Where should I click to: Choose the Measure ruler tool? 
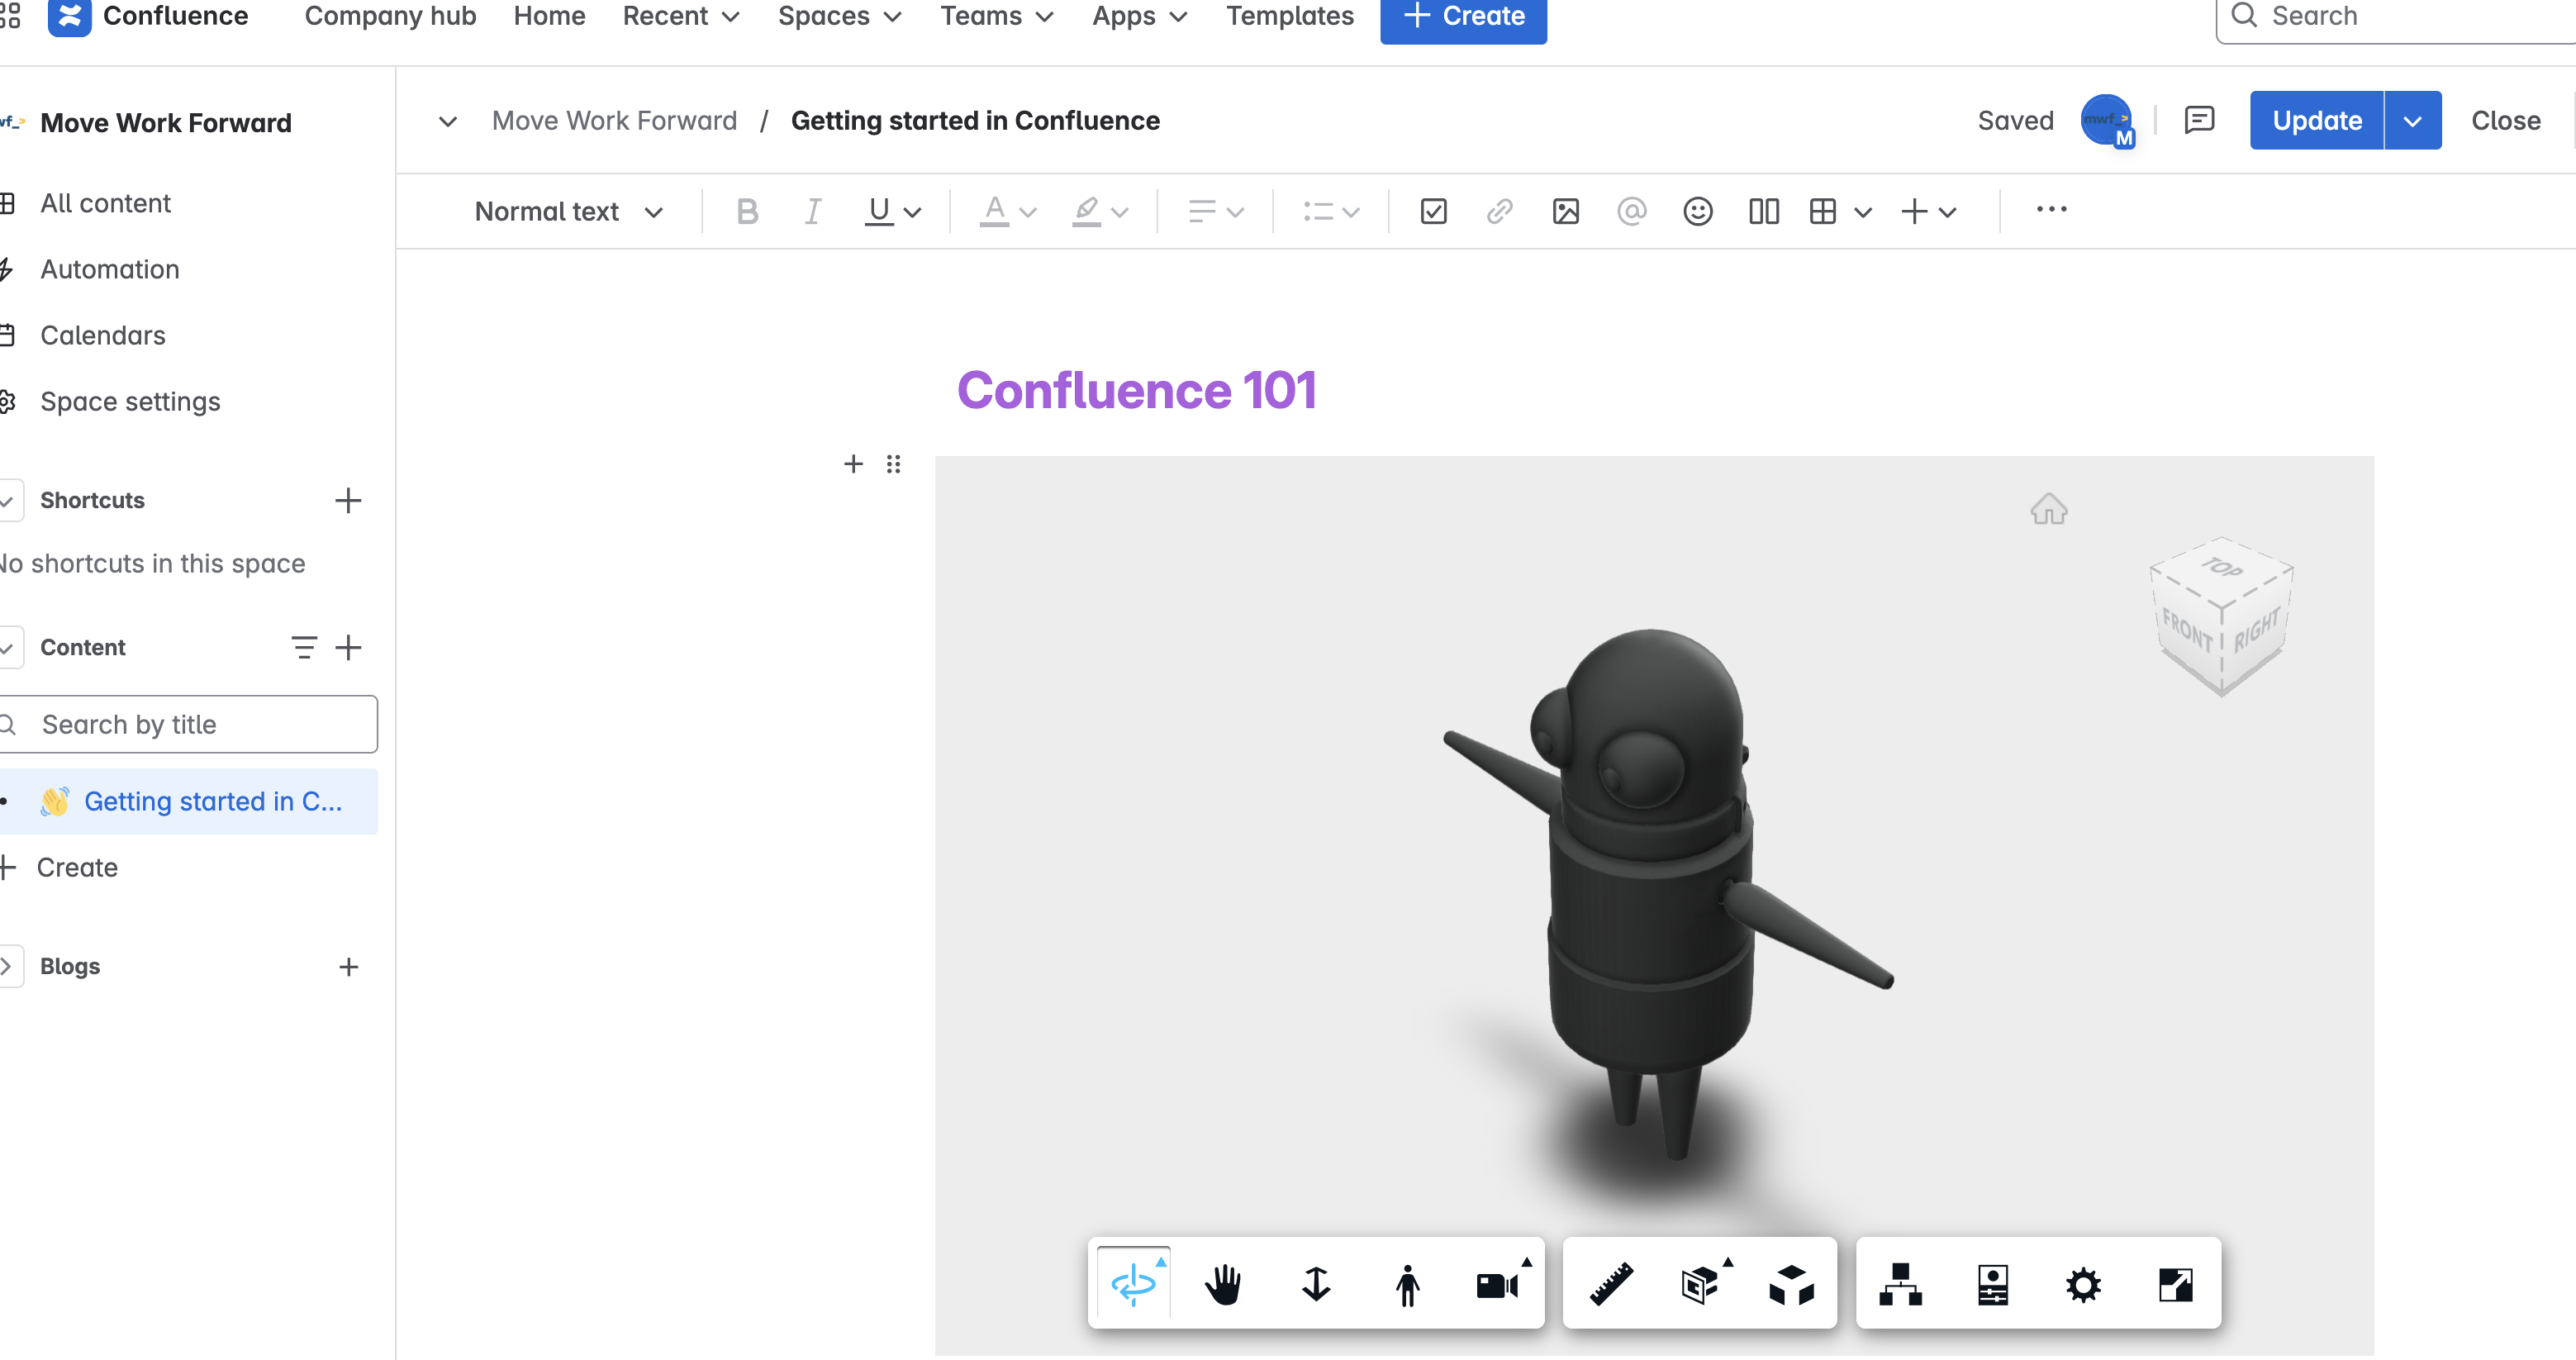(x=1611, y=1284)
